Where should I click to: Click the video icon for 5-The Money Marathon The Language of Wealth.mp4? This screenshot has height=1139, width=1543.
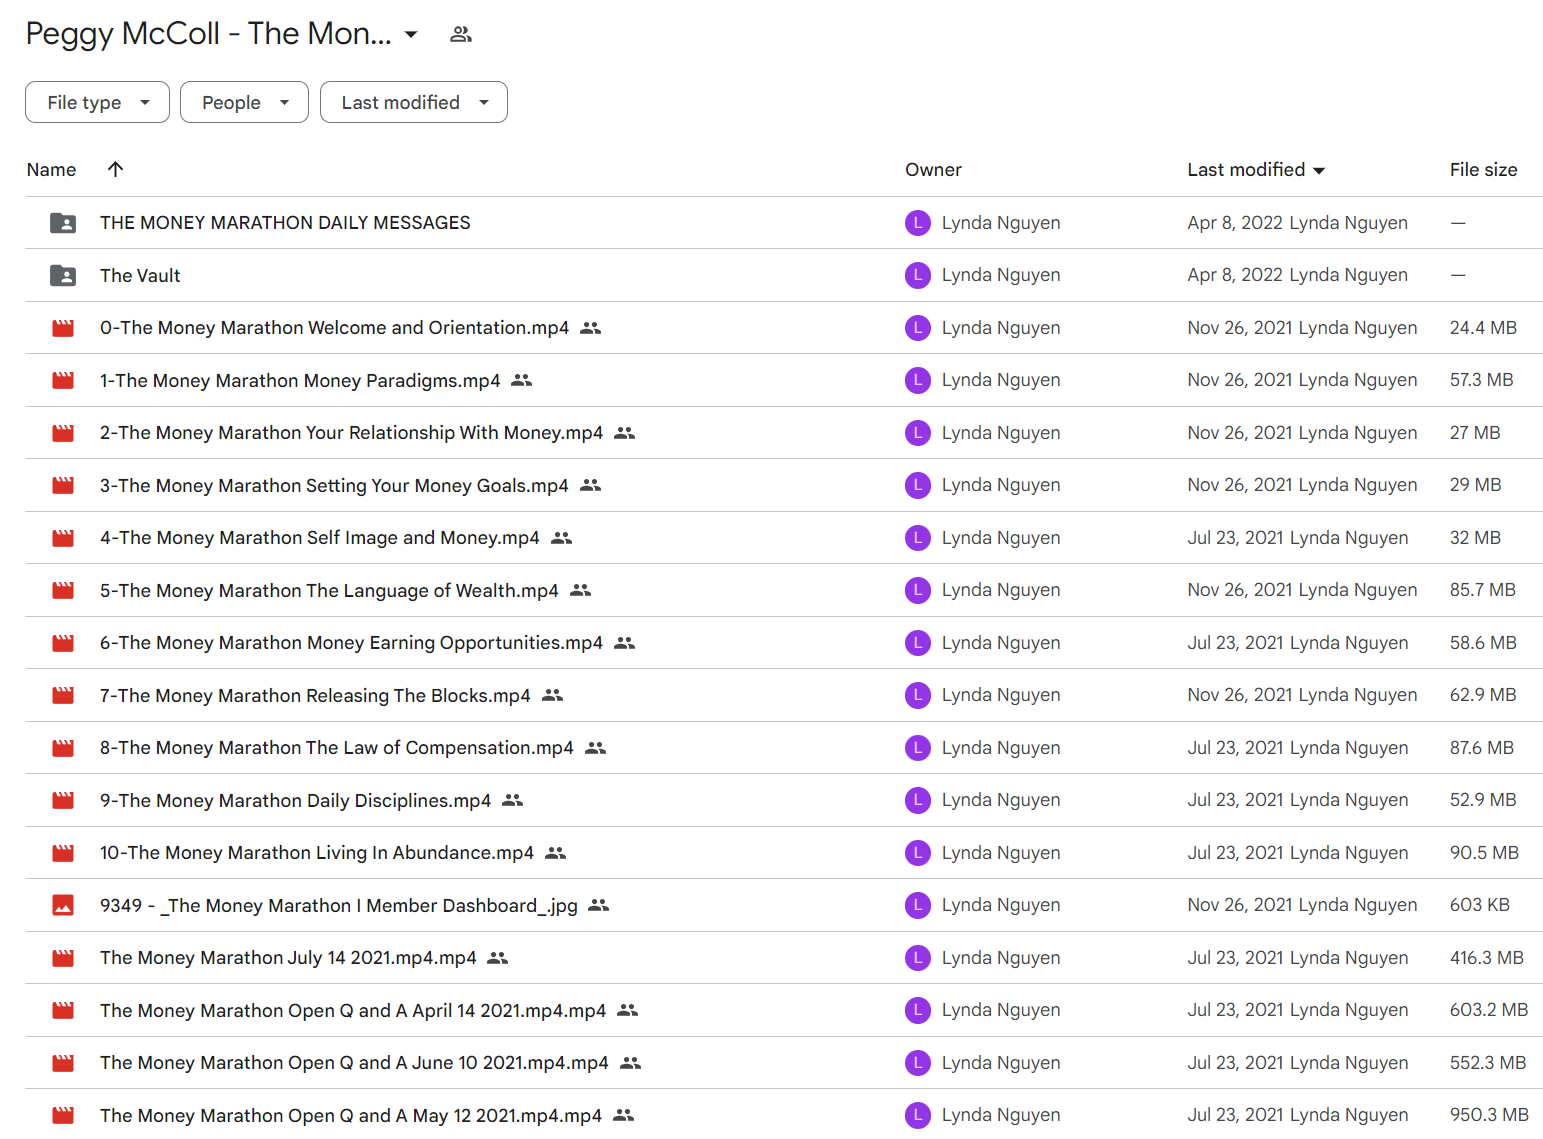tap(63, 590)
